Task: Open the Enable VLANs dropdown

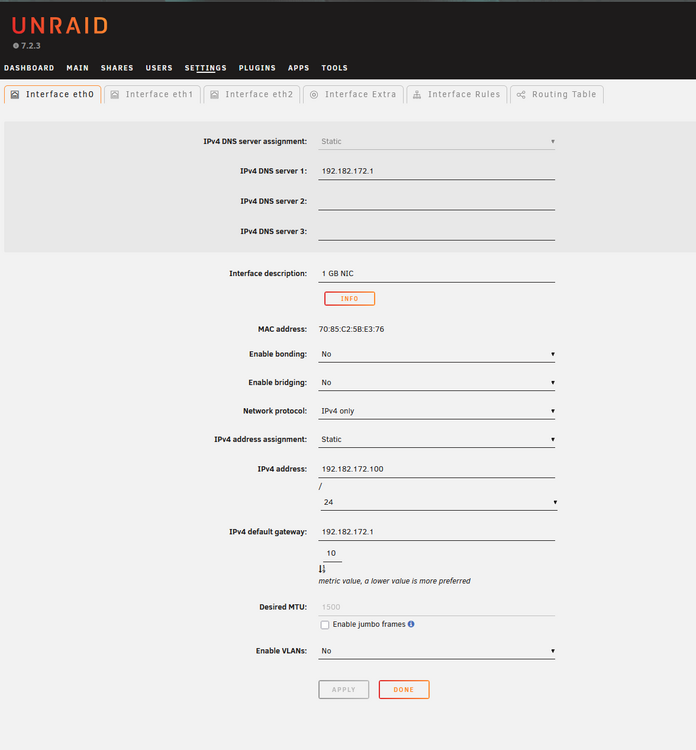Action: coord(436,651)
